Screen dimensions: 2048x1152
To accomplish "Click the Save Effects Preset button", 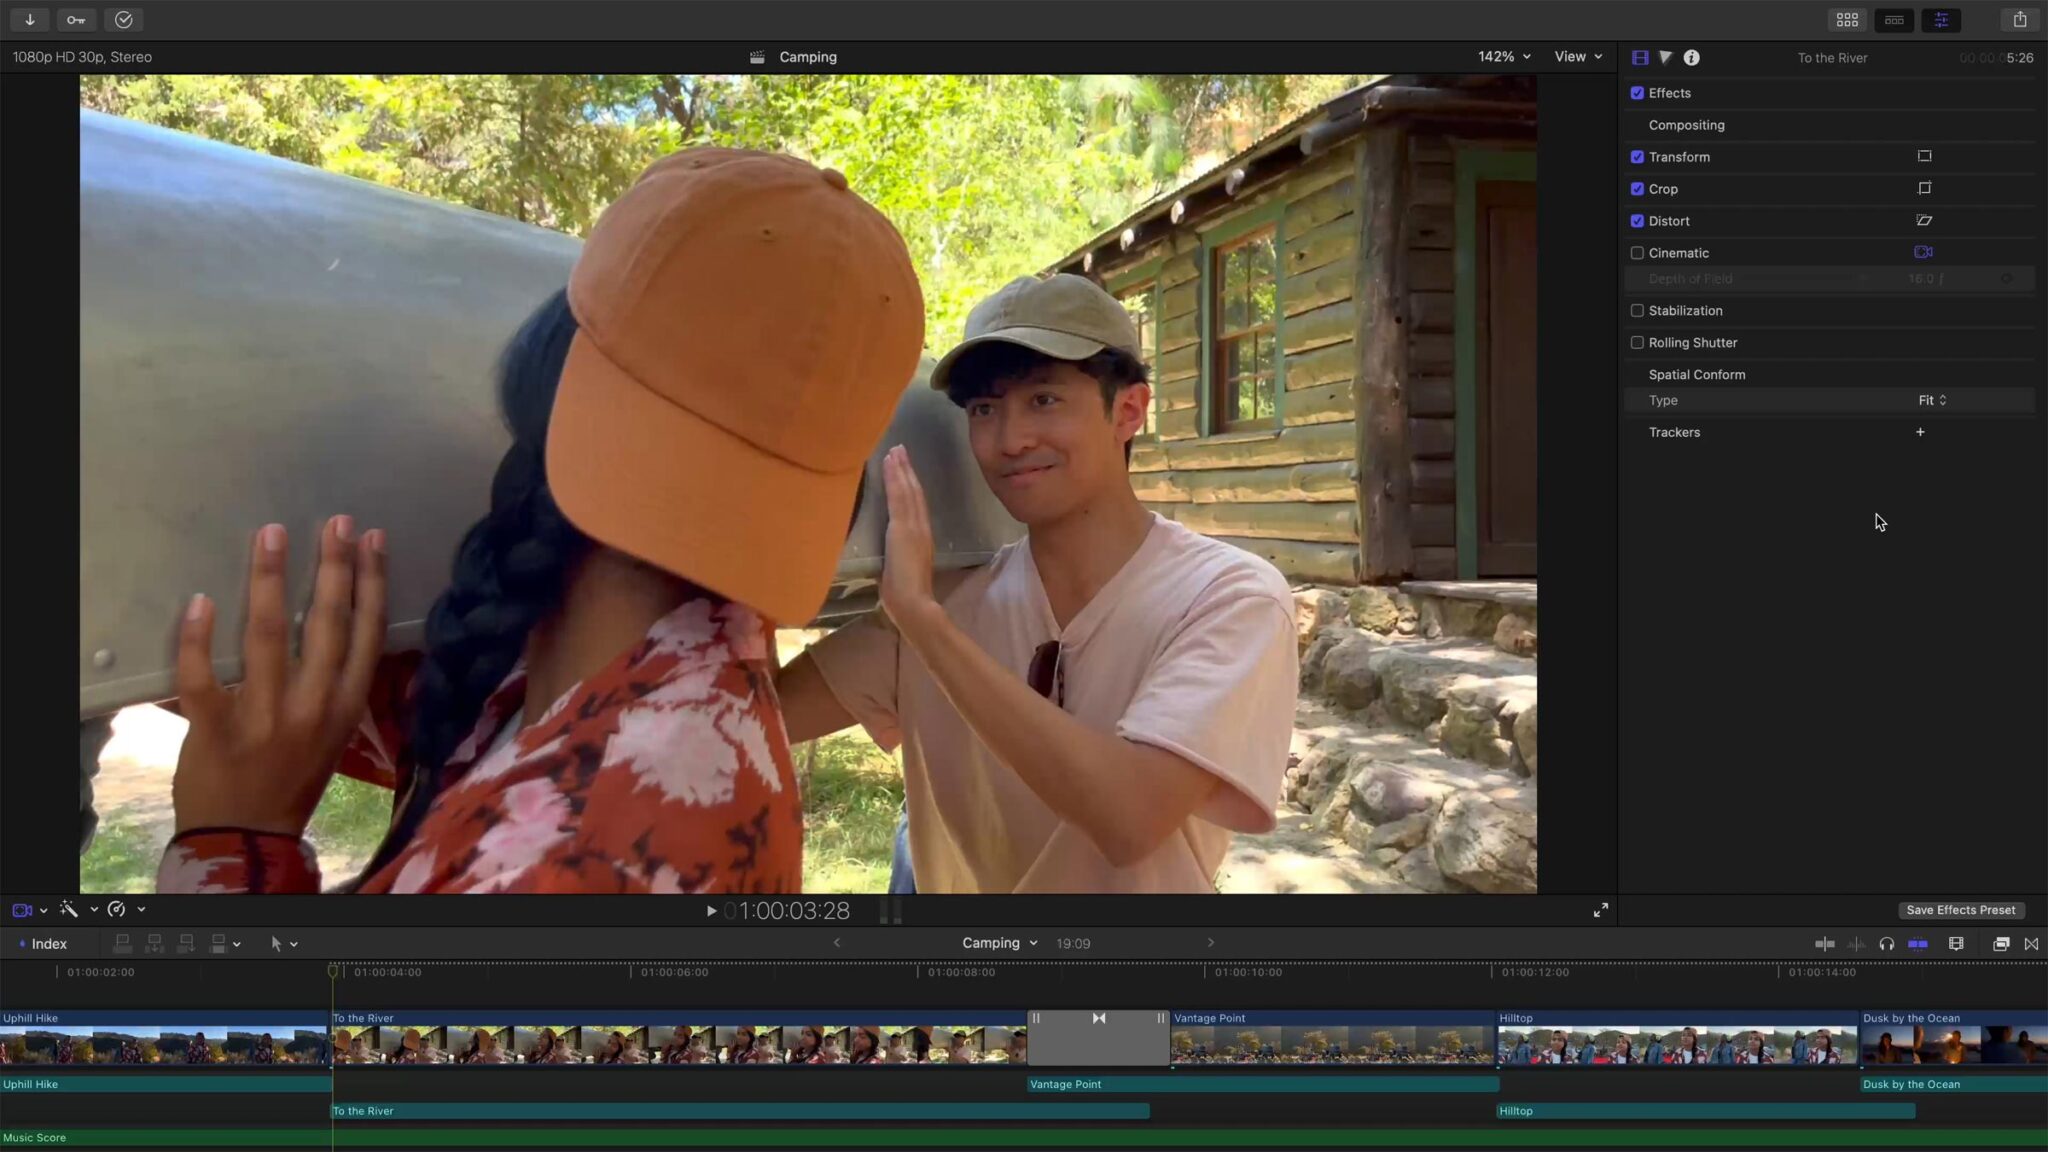I will (x=1960, y=910).
